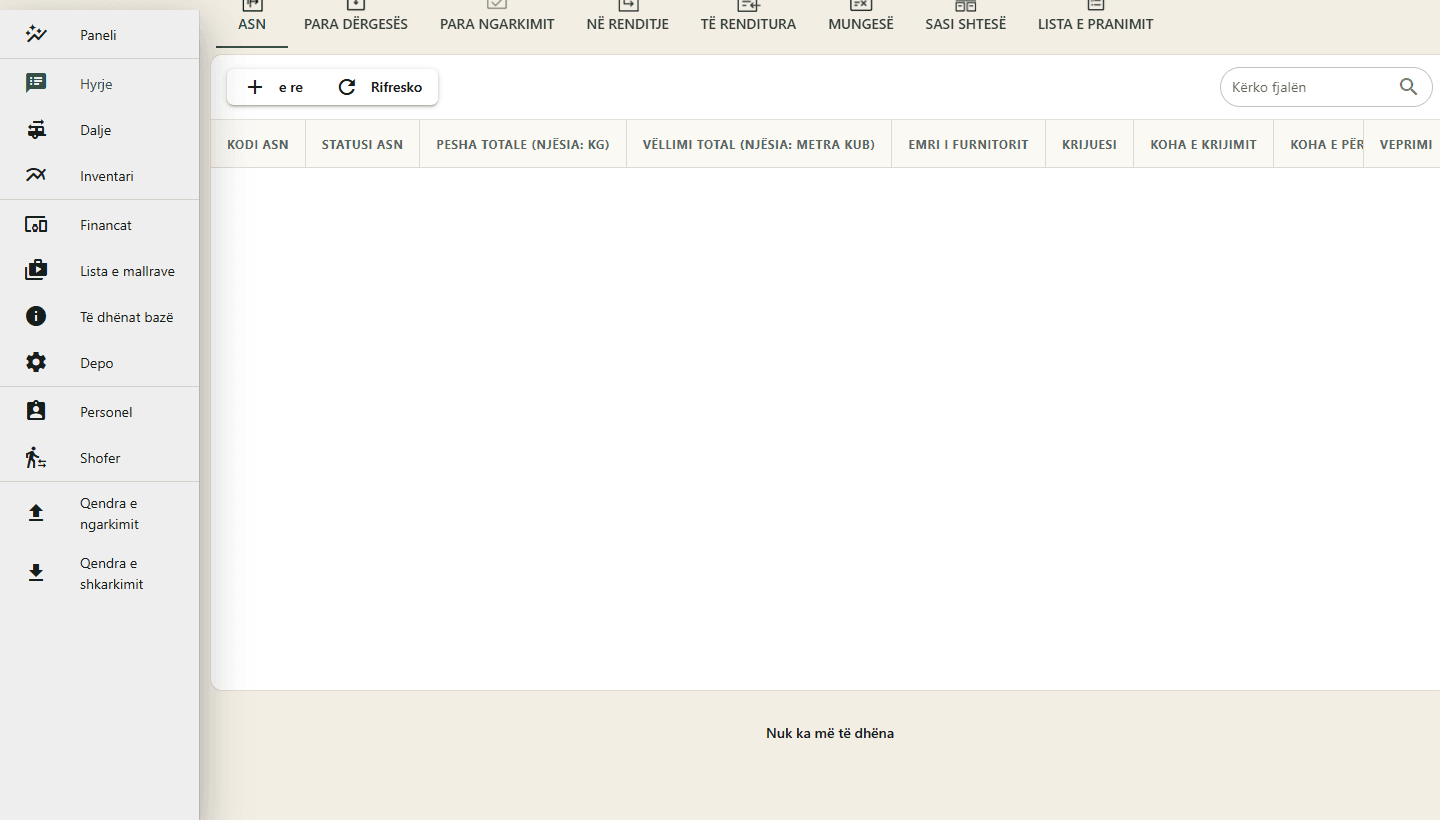Click the Inventari chart icon
The height and width of the screenshot is (820, 1440).
[36, 176]
